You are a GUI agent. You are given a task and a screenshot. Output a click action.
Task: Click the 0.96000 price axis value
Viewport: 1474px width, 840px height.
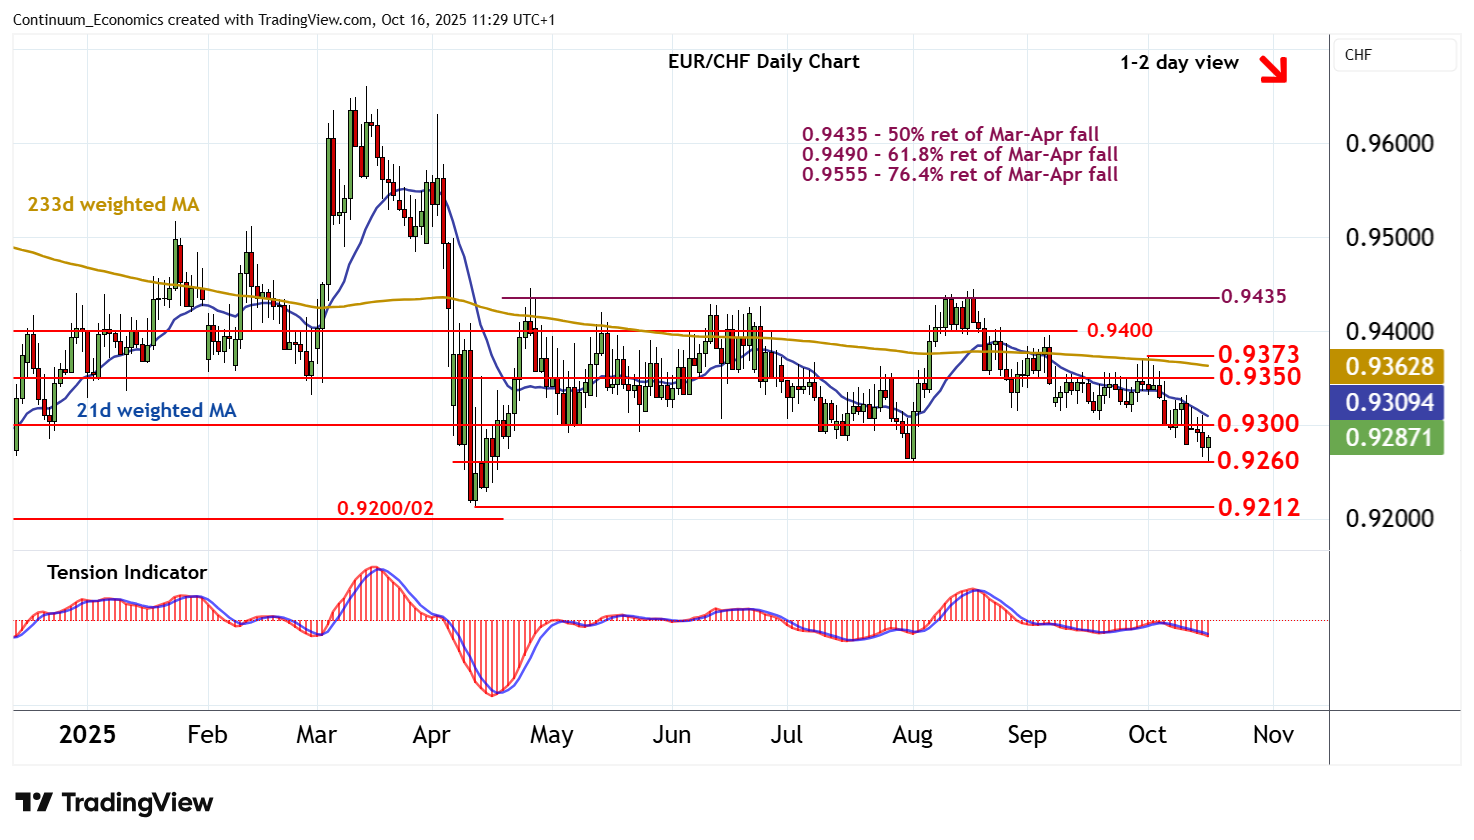(x=1389, y=144)
